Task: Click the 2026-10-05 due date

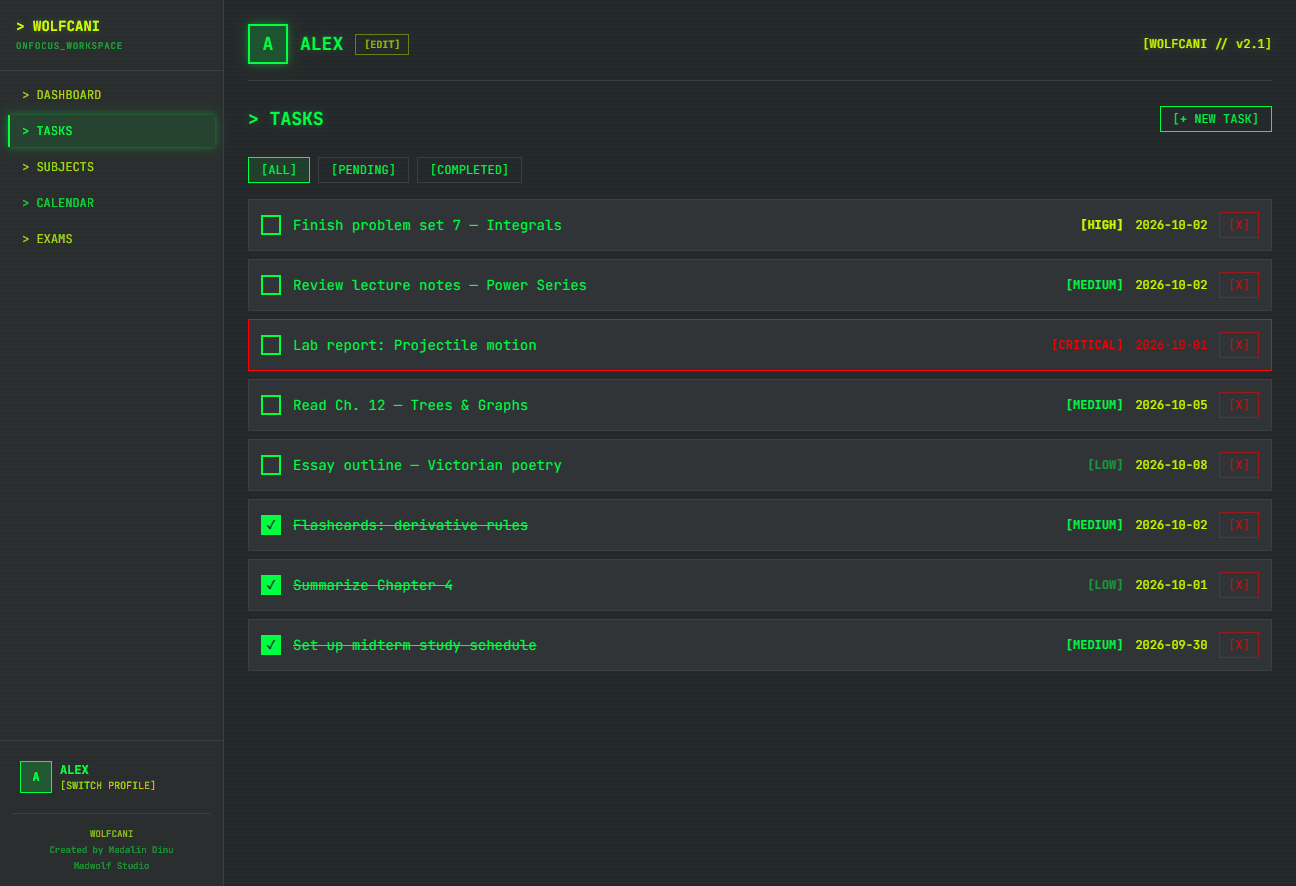Action: (1171, 405)
